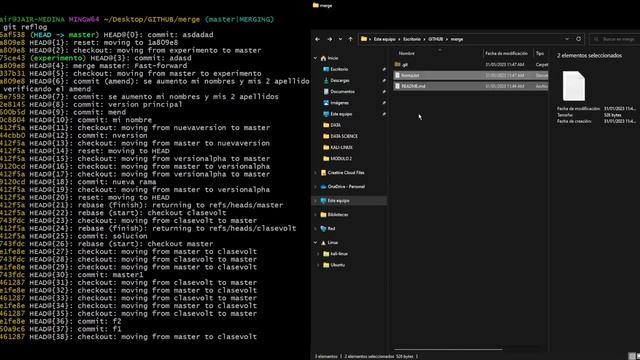Viewport: 640px width, 360px height.
Task: Click '2 elementos seleccionados' preview heading
Action: pyautogui.click(x=589, y=56)
